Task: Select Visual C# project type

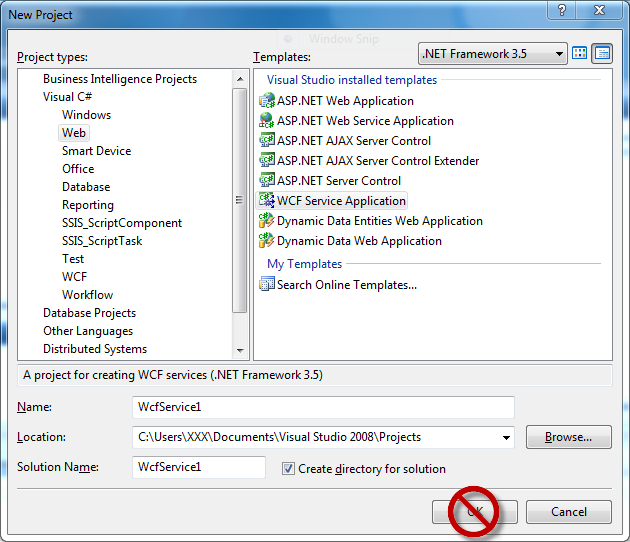Action: [67, 97]
